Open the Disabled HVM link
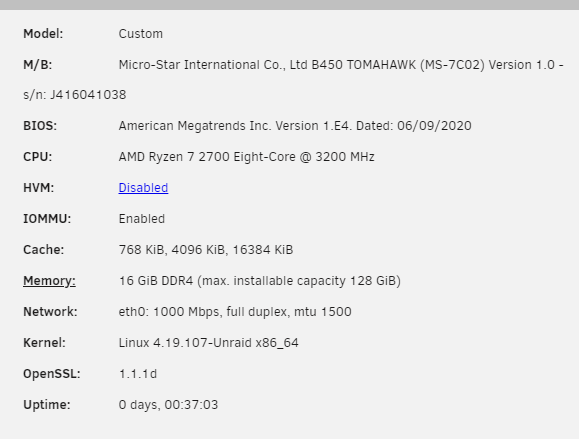Viewport: 579px width, 439px height. pos(143,188)
